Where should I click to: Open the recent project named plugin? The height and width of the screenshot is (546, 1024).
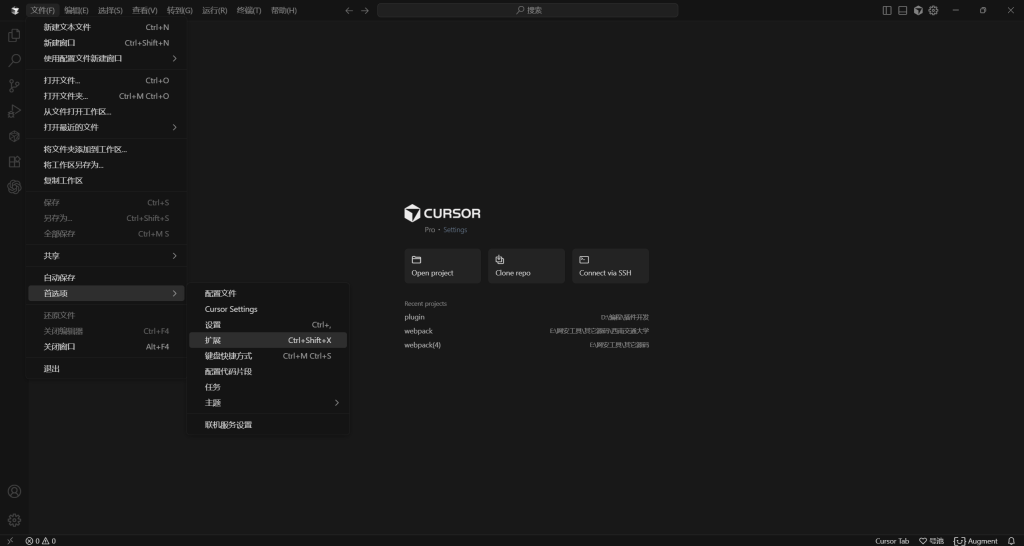[414, 317]
